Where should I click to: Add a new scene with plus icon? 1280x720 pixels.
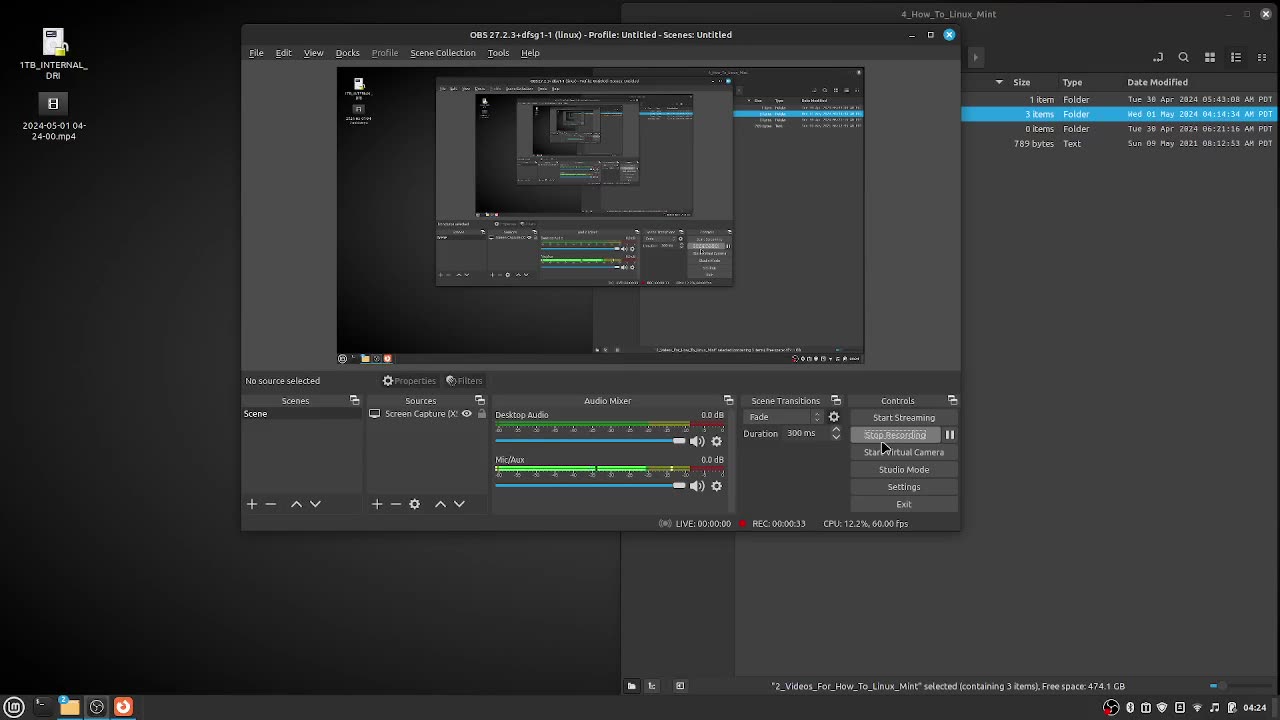(252, 504)
